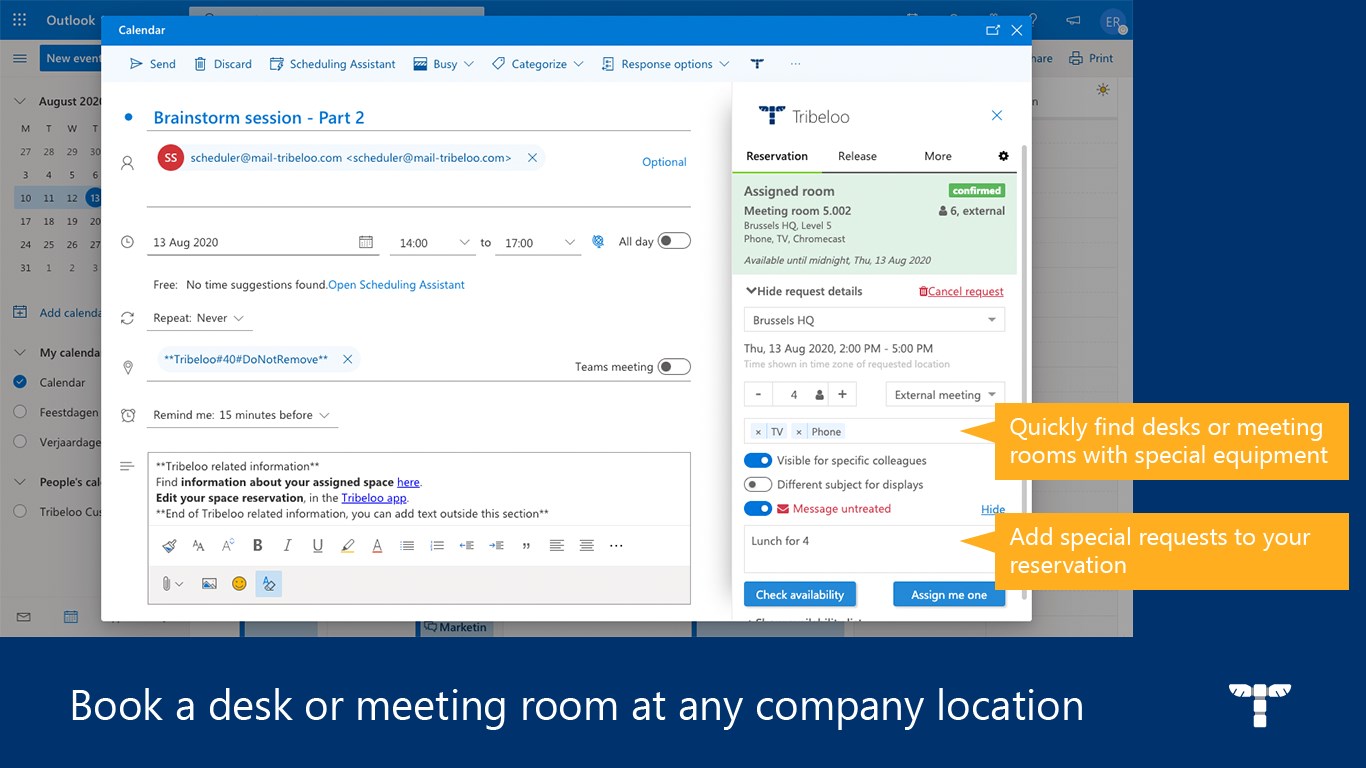Screen dimensions: 1366x768
Task: Open the 17:00 end time dropdown
Action: point(538,243)
